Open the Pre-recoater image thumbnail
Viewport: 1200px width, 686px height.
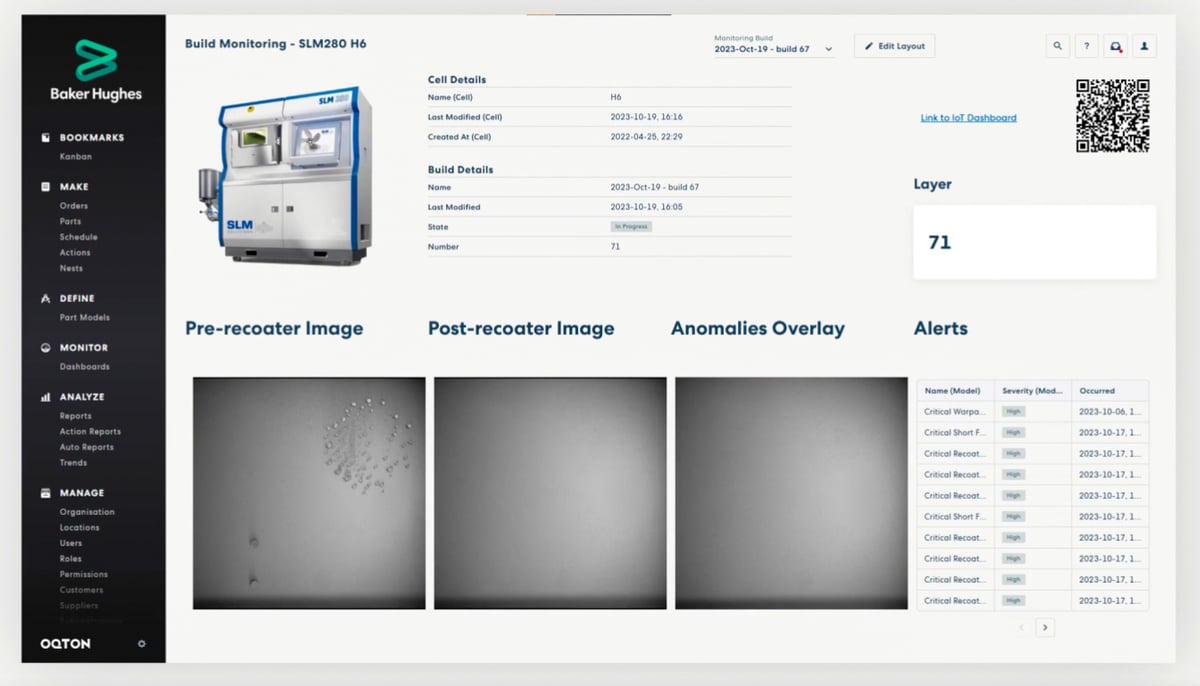[x=309, y=493]
